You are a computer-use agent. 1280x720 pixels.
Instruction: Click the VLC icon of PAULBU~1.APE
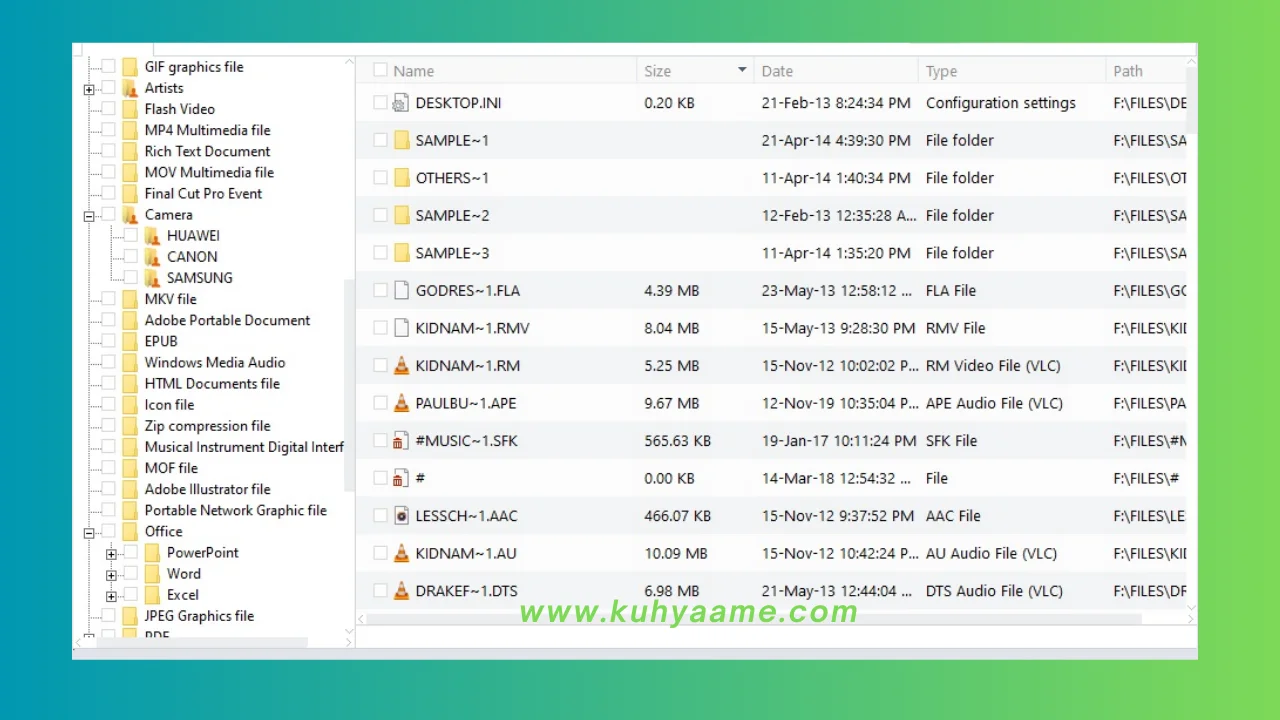tap(401, 403)
